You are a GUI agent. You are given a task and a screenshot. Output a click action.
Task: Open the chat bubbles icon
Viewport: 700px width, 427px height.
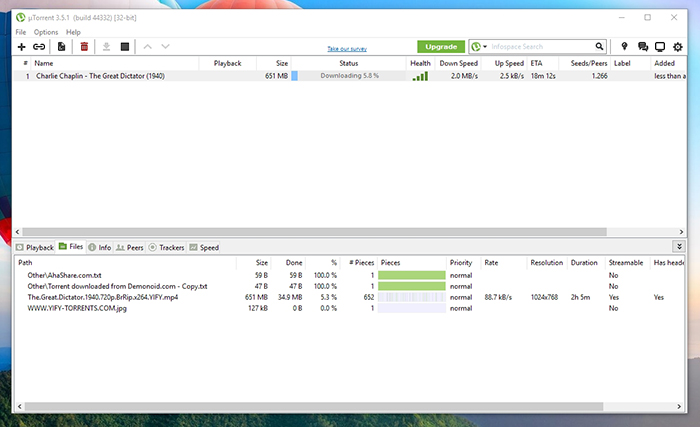tap(643, 46)
